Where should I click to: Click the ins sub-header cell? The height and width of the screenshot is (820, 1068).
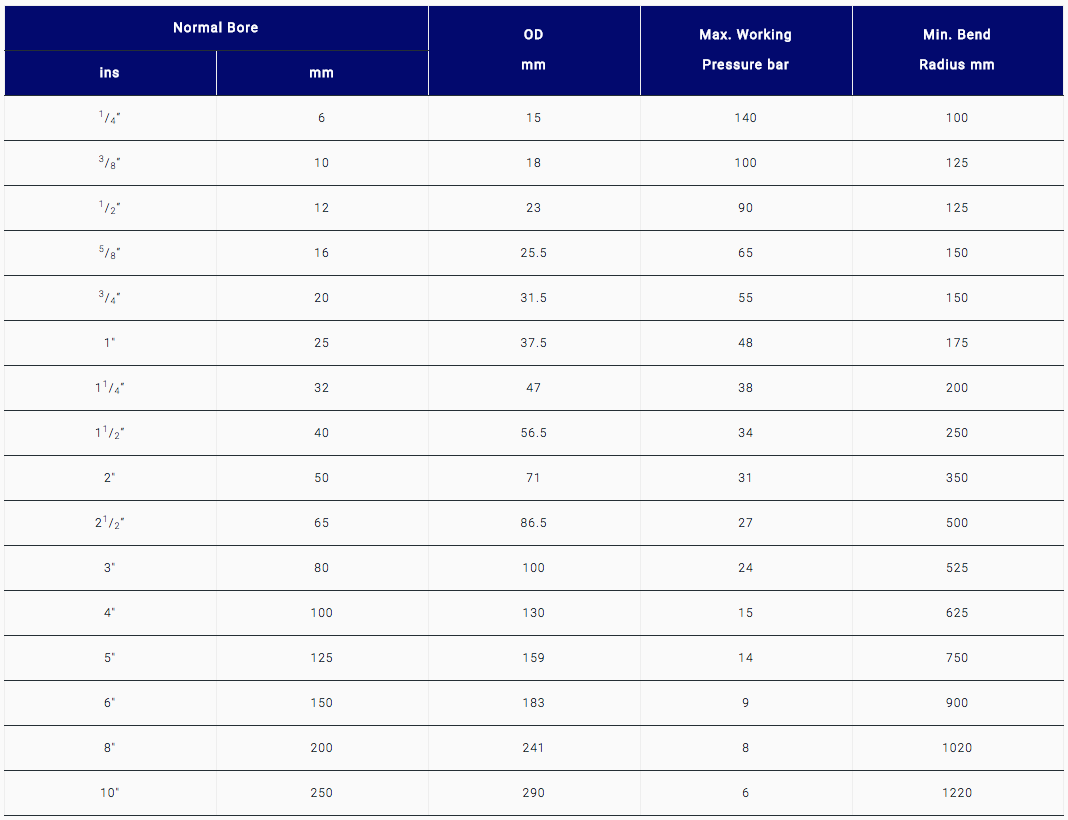[110, 73]
